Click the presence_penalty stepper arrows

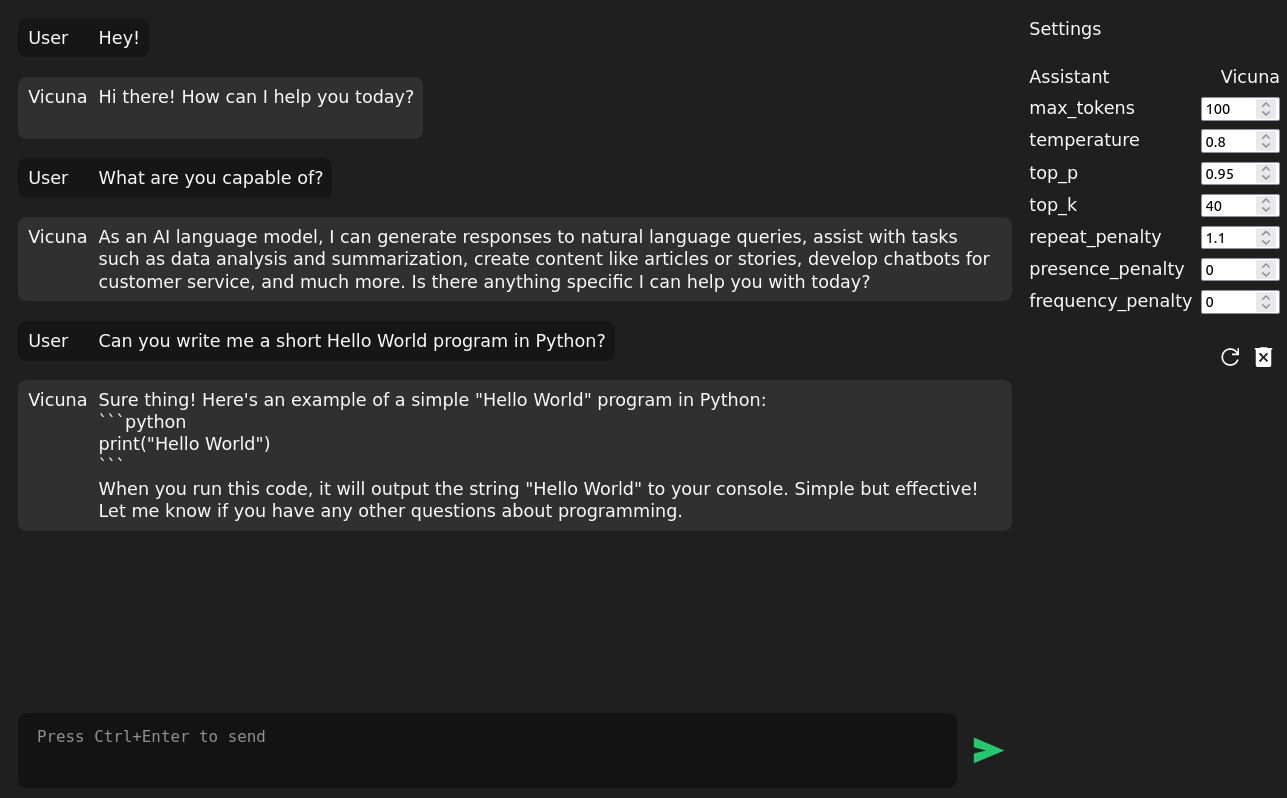coord(1266,269)
